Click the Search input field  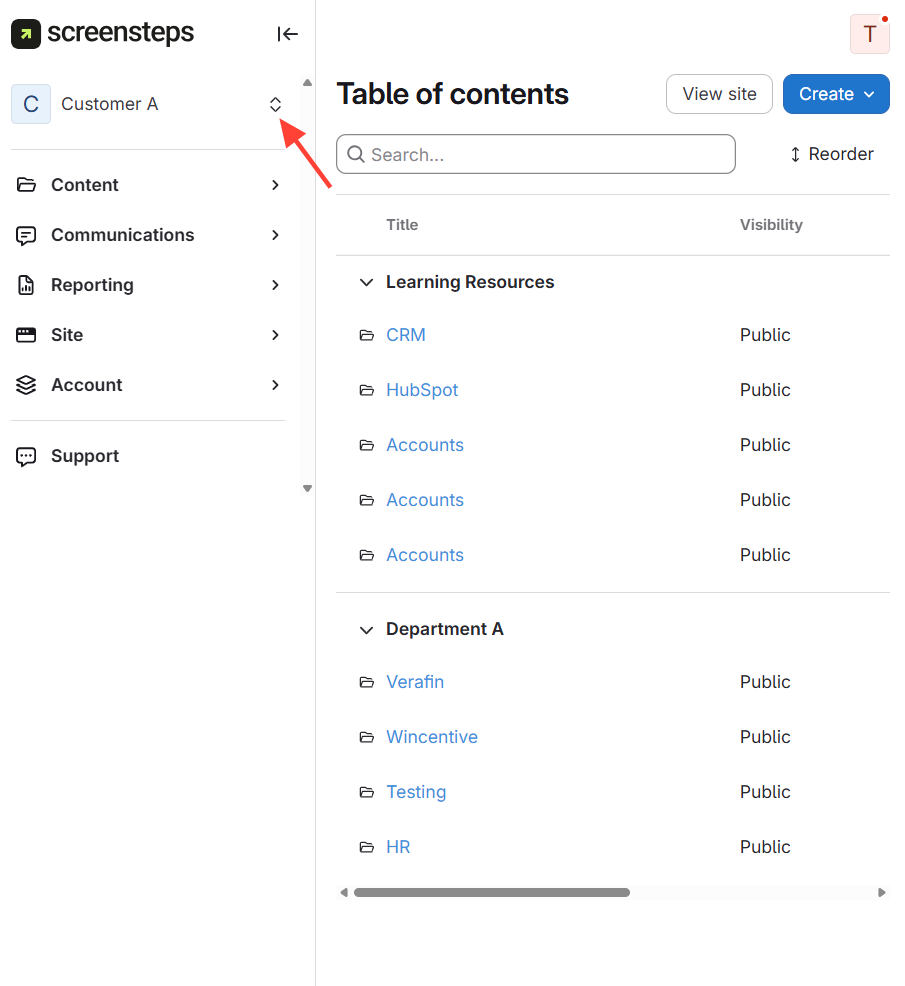[x=550, y=155]
